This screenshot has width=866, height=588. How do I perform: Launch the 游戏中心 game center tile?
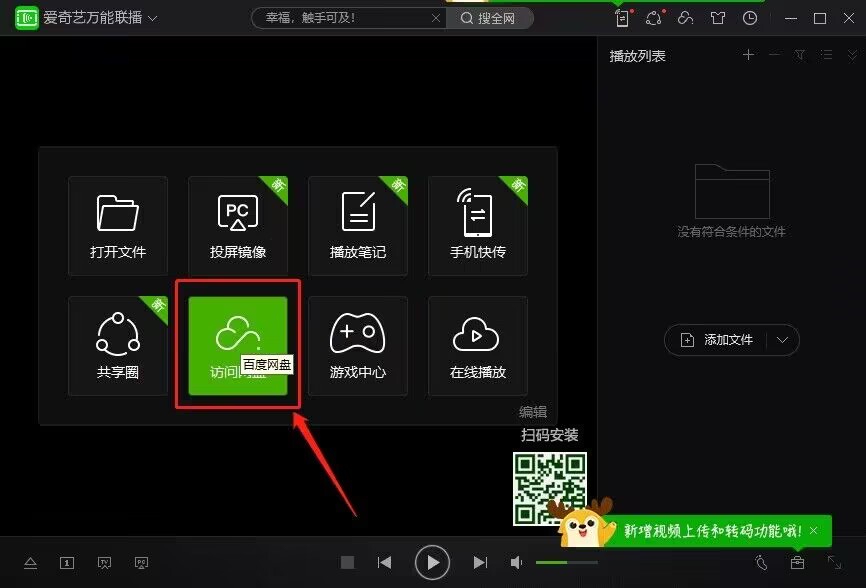(x=357, y=345)
